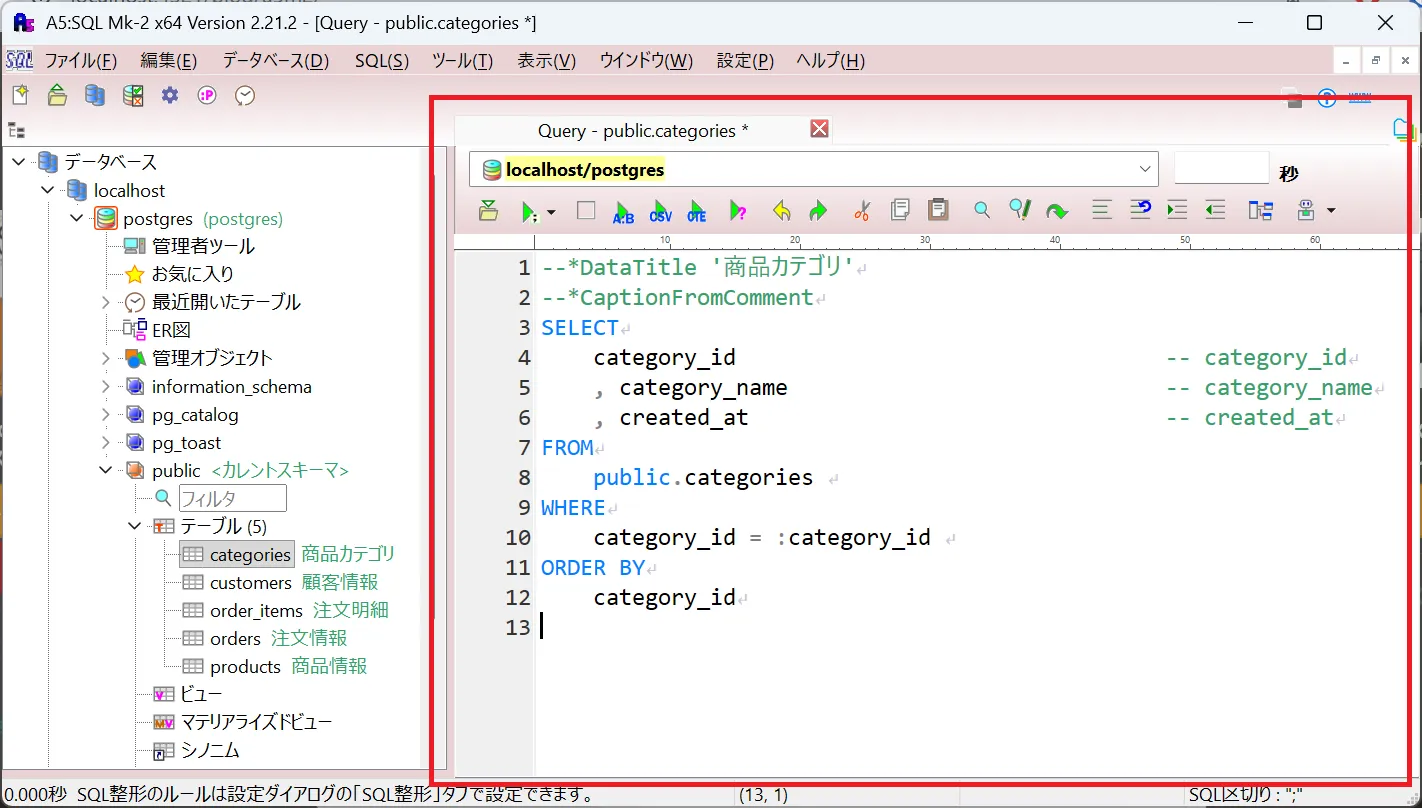Viewport: 1422px width, 808px height.
Task: Open the SQL(S) menu
Action: [x=382, y=61]
